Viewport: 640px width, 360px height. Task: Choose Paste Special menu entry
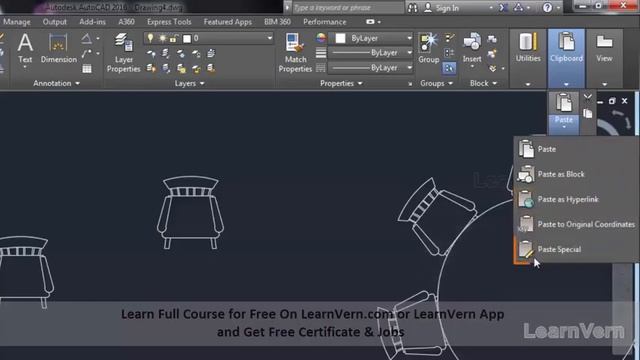pyautogui.click(x=576, y=249)
